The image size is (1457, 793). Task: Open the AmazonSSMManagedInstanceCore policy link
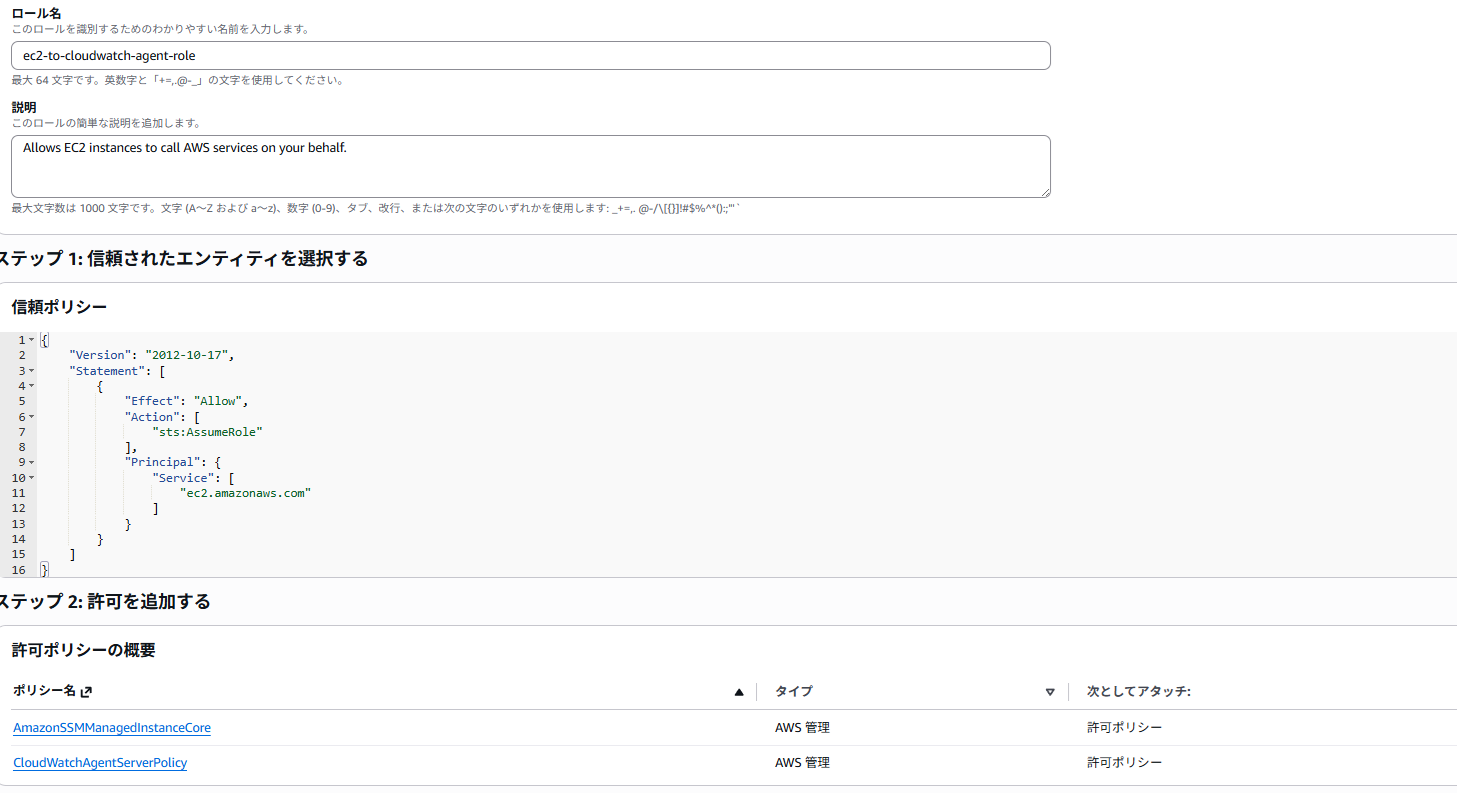coord(112,728)
